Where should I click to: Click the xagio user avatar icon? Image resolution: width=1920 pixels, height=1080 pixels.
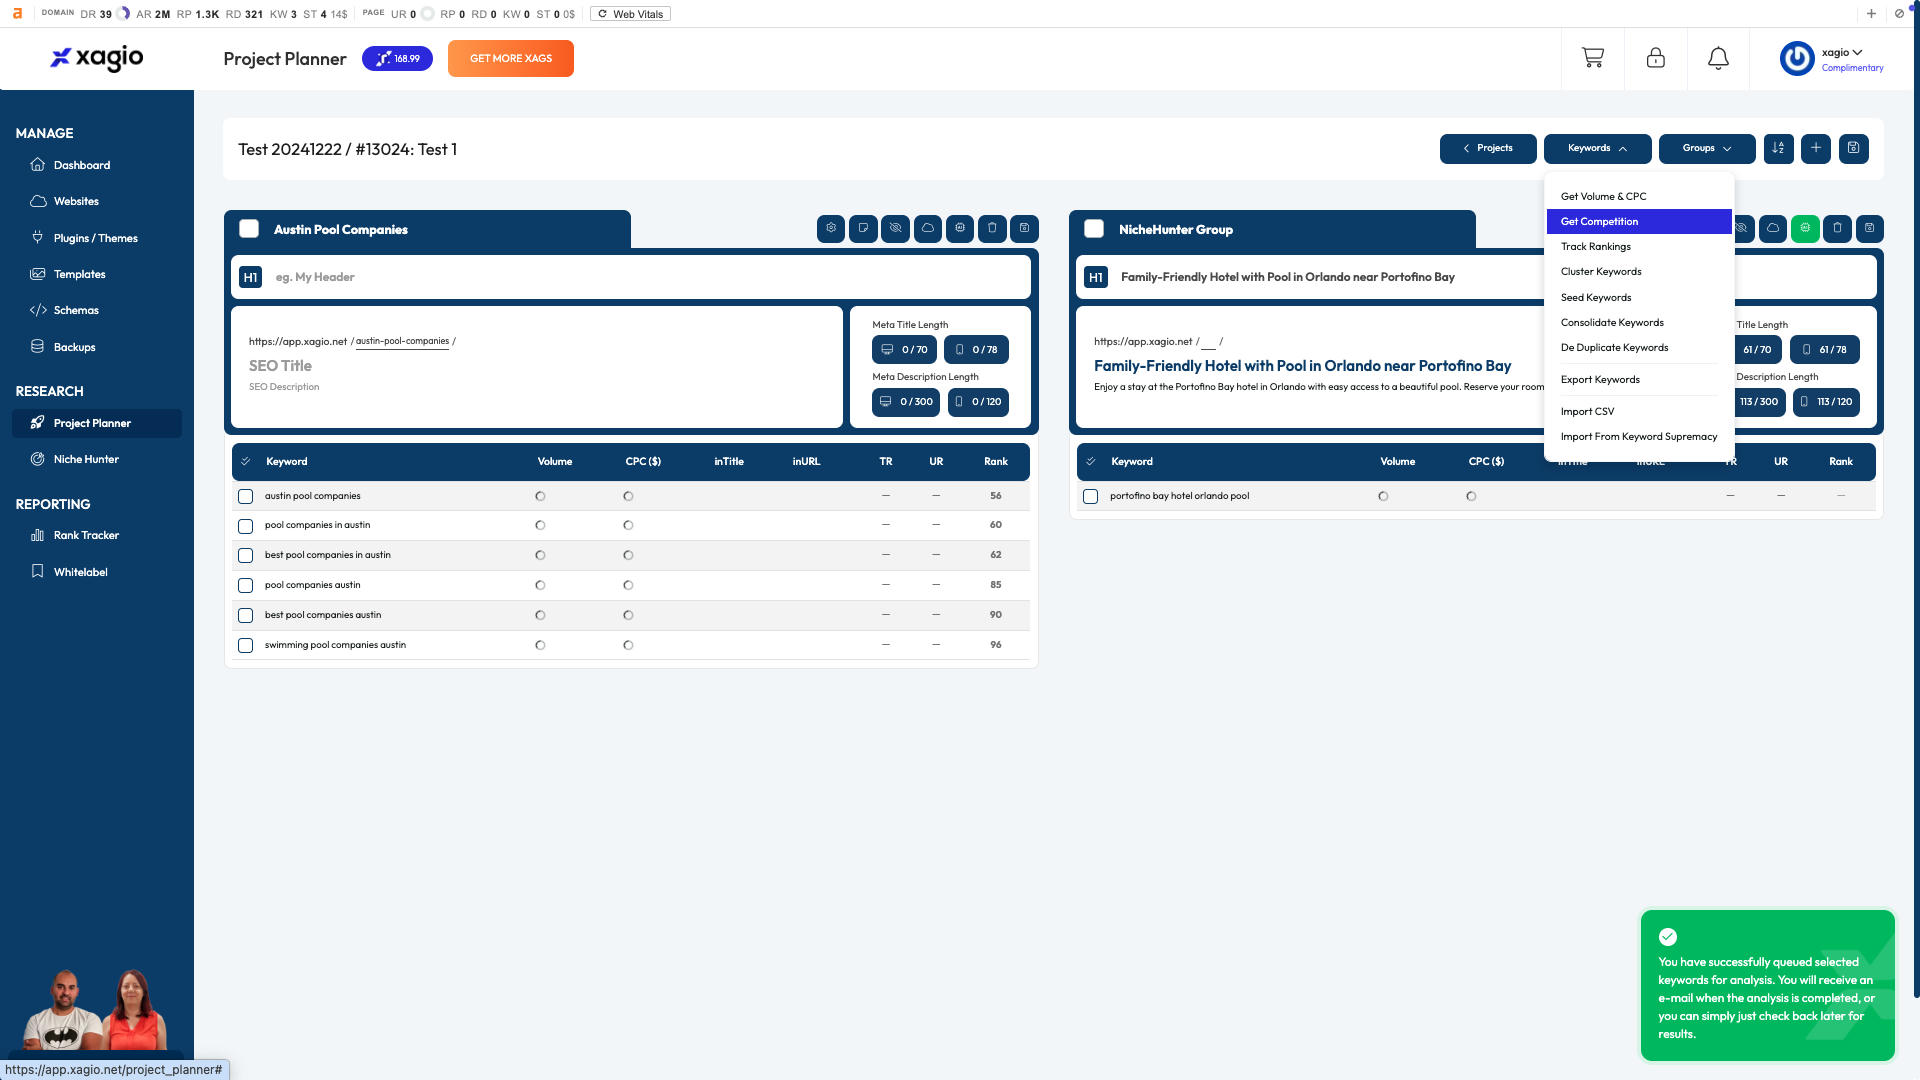(1797, 58)
